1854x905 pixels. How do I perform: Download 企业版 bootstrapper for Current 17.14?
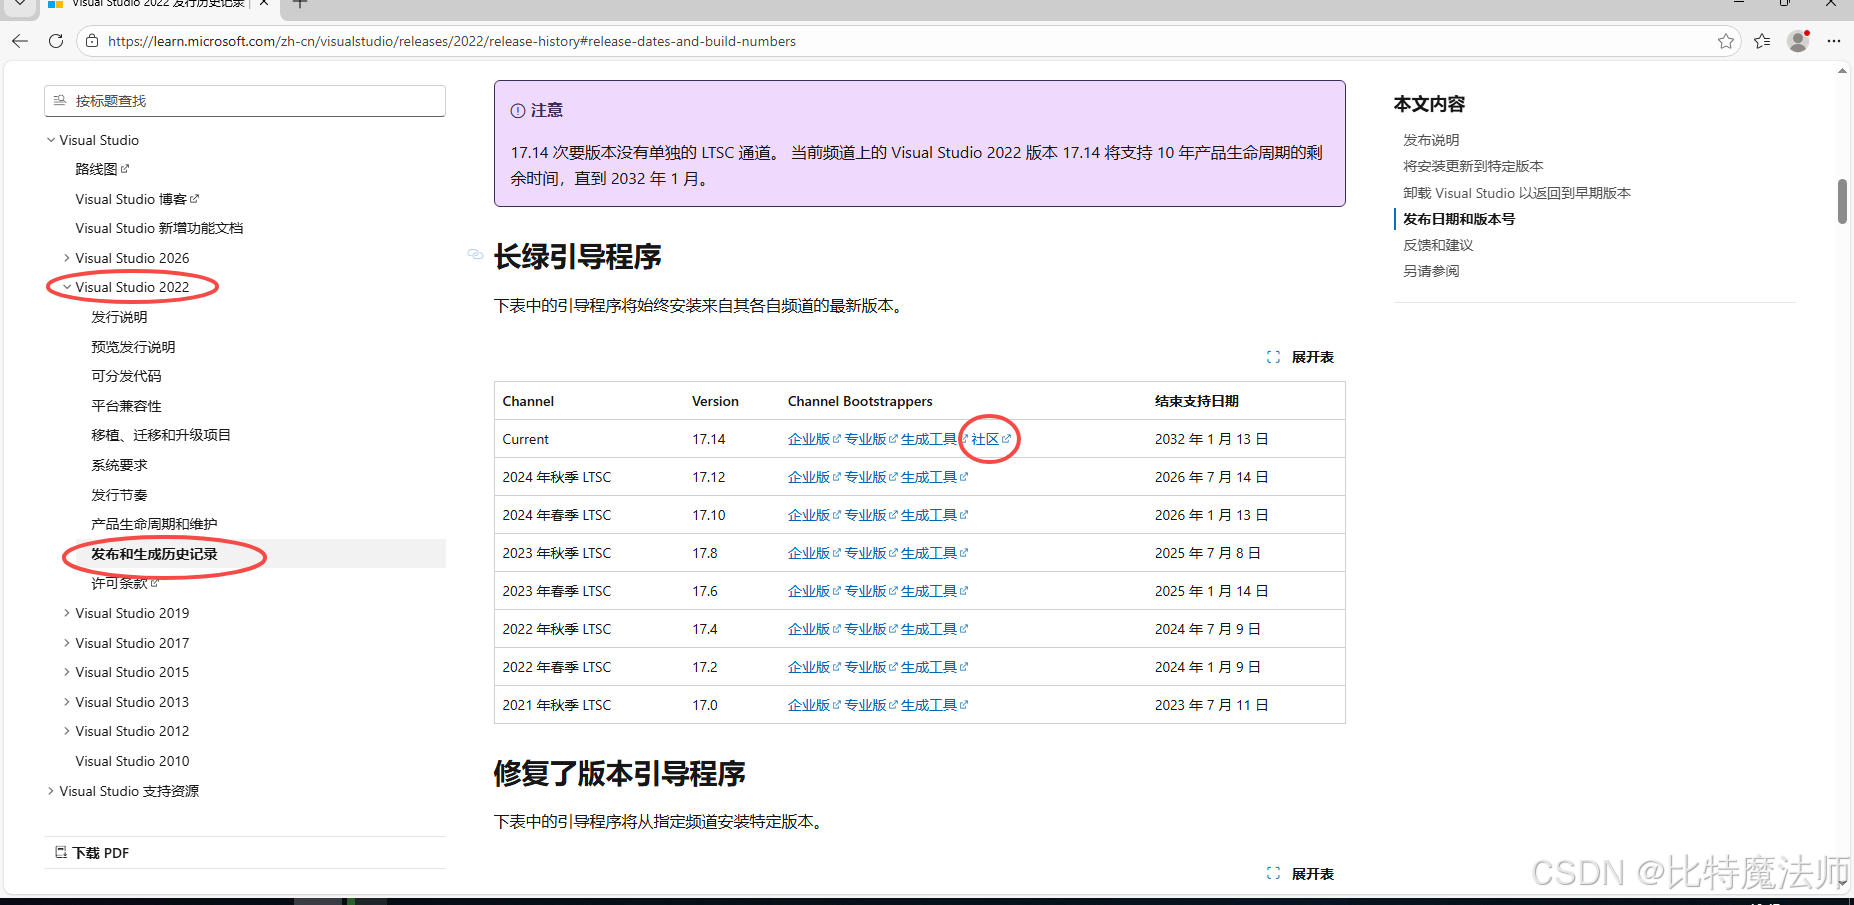[x=814, y=439]
